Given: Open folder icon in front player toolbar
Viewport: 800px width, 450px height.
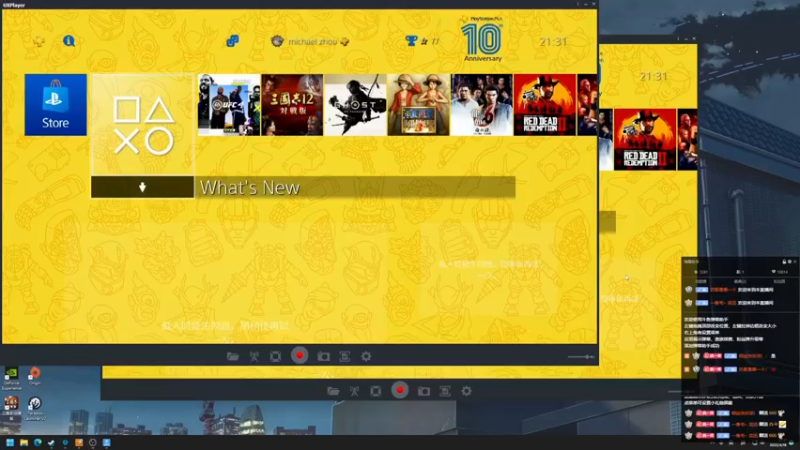Looking at the screenshot, I should [233, 356].
